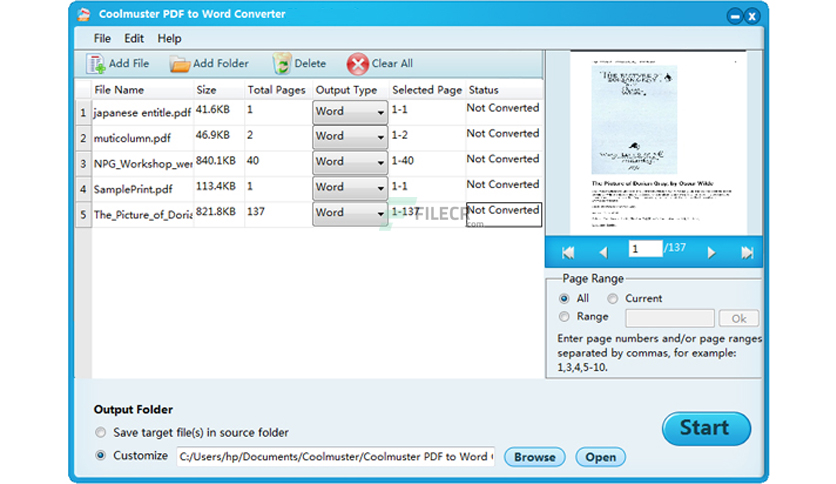Click the output folder path field
The image size is (836, 484).
336,457
